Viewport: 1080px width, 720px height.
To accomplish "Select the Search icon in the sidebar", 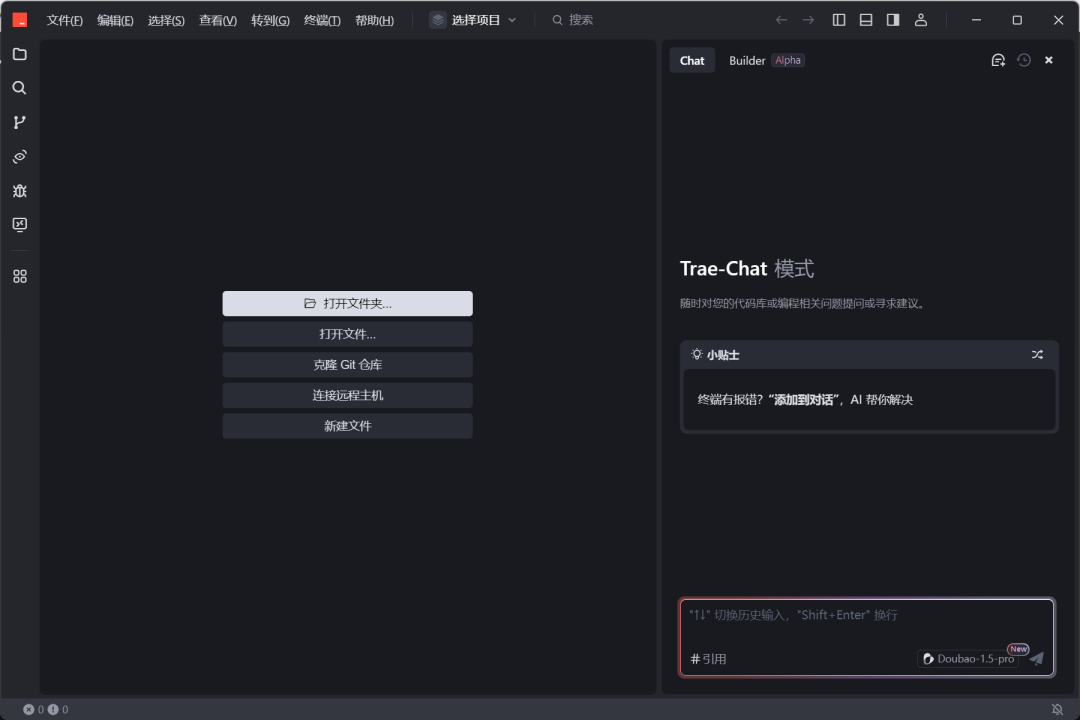I will [x=19, y=88].
